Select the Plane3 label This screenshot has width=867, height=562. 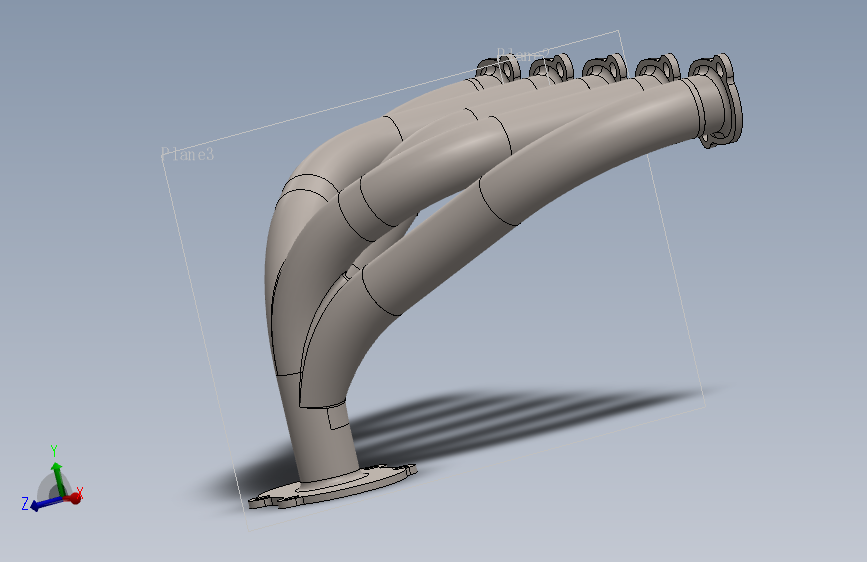[x=187, y=154]
